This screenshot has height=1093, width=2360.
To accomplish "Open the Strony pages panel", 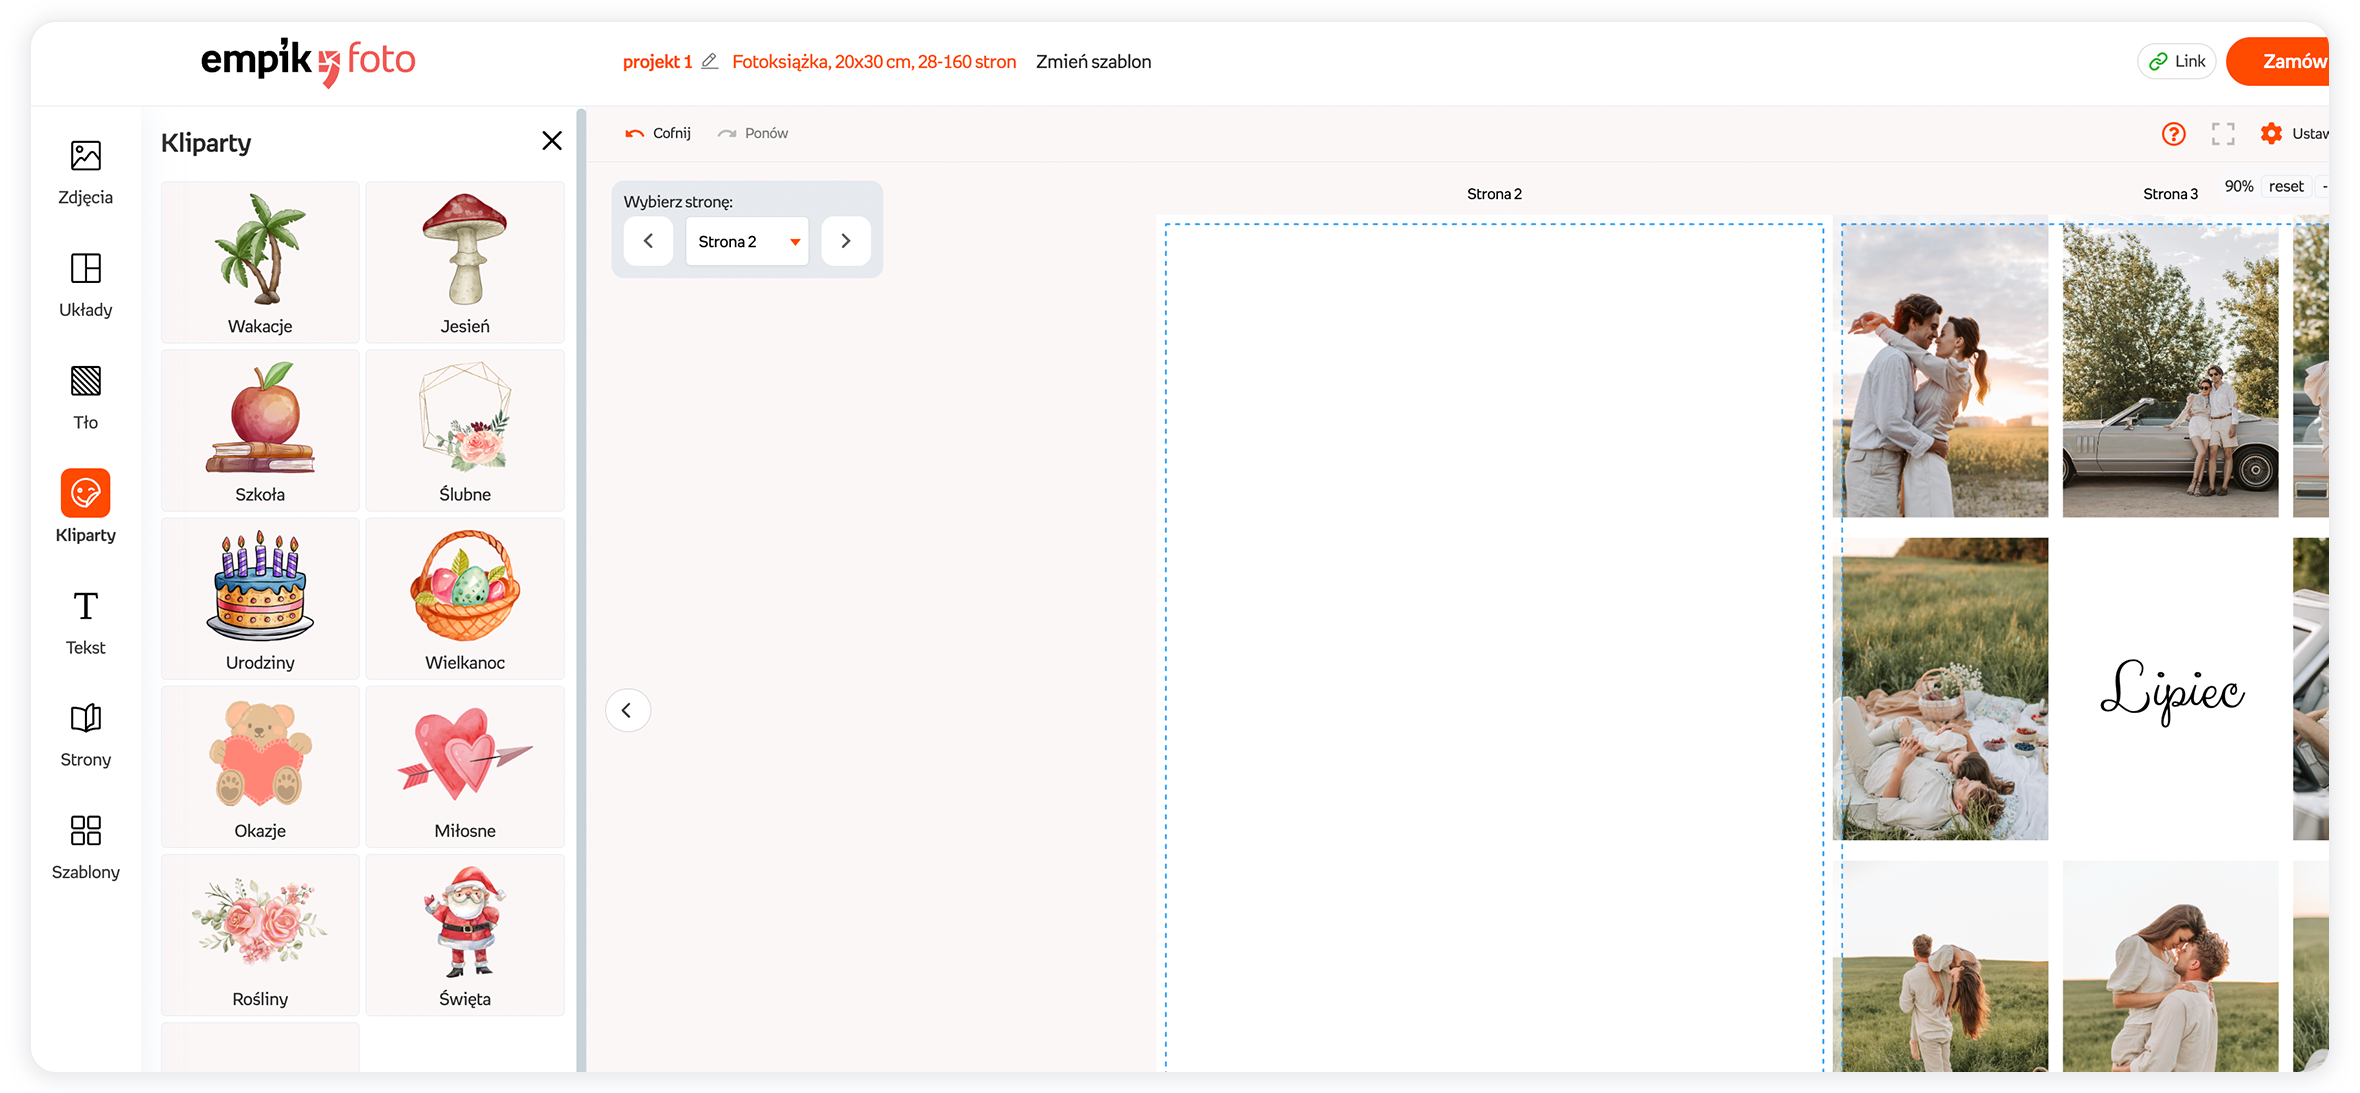I will click(x=85, y=734).
